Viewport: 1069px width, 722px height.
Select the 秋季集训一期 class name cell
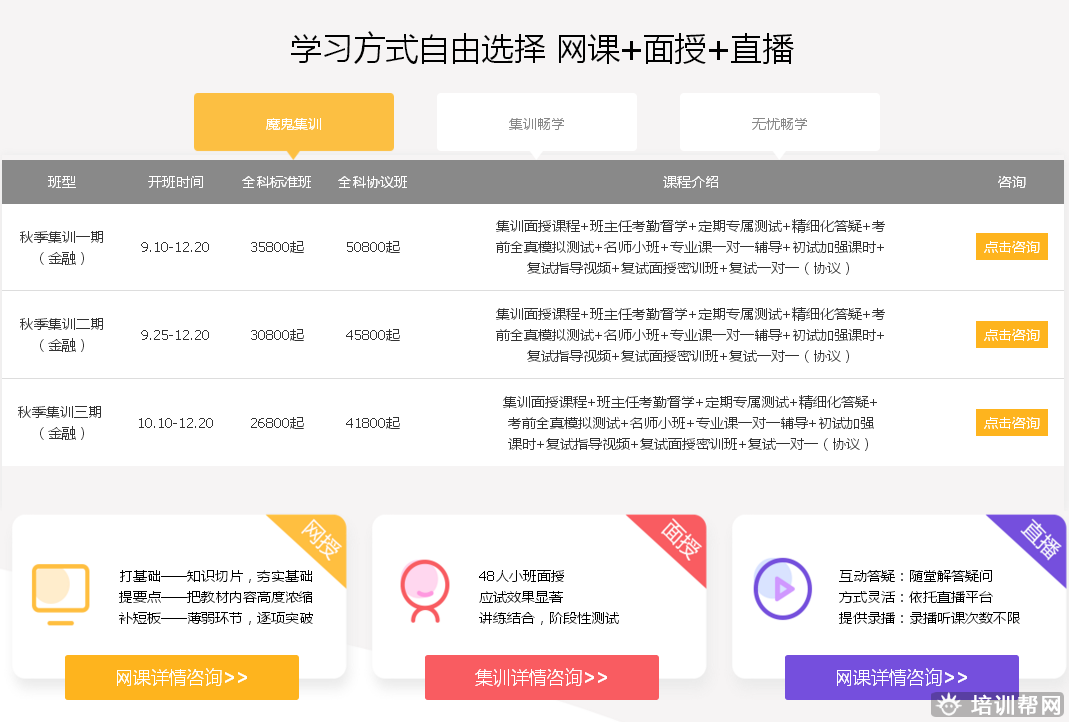(62, 247)
